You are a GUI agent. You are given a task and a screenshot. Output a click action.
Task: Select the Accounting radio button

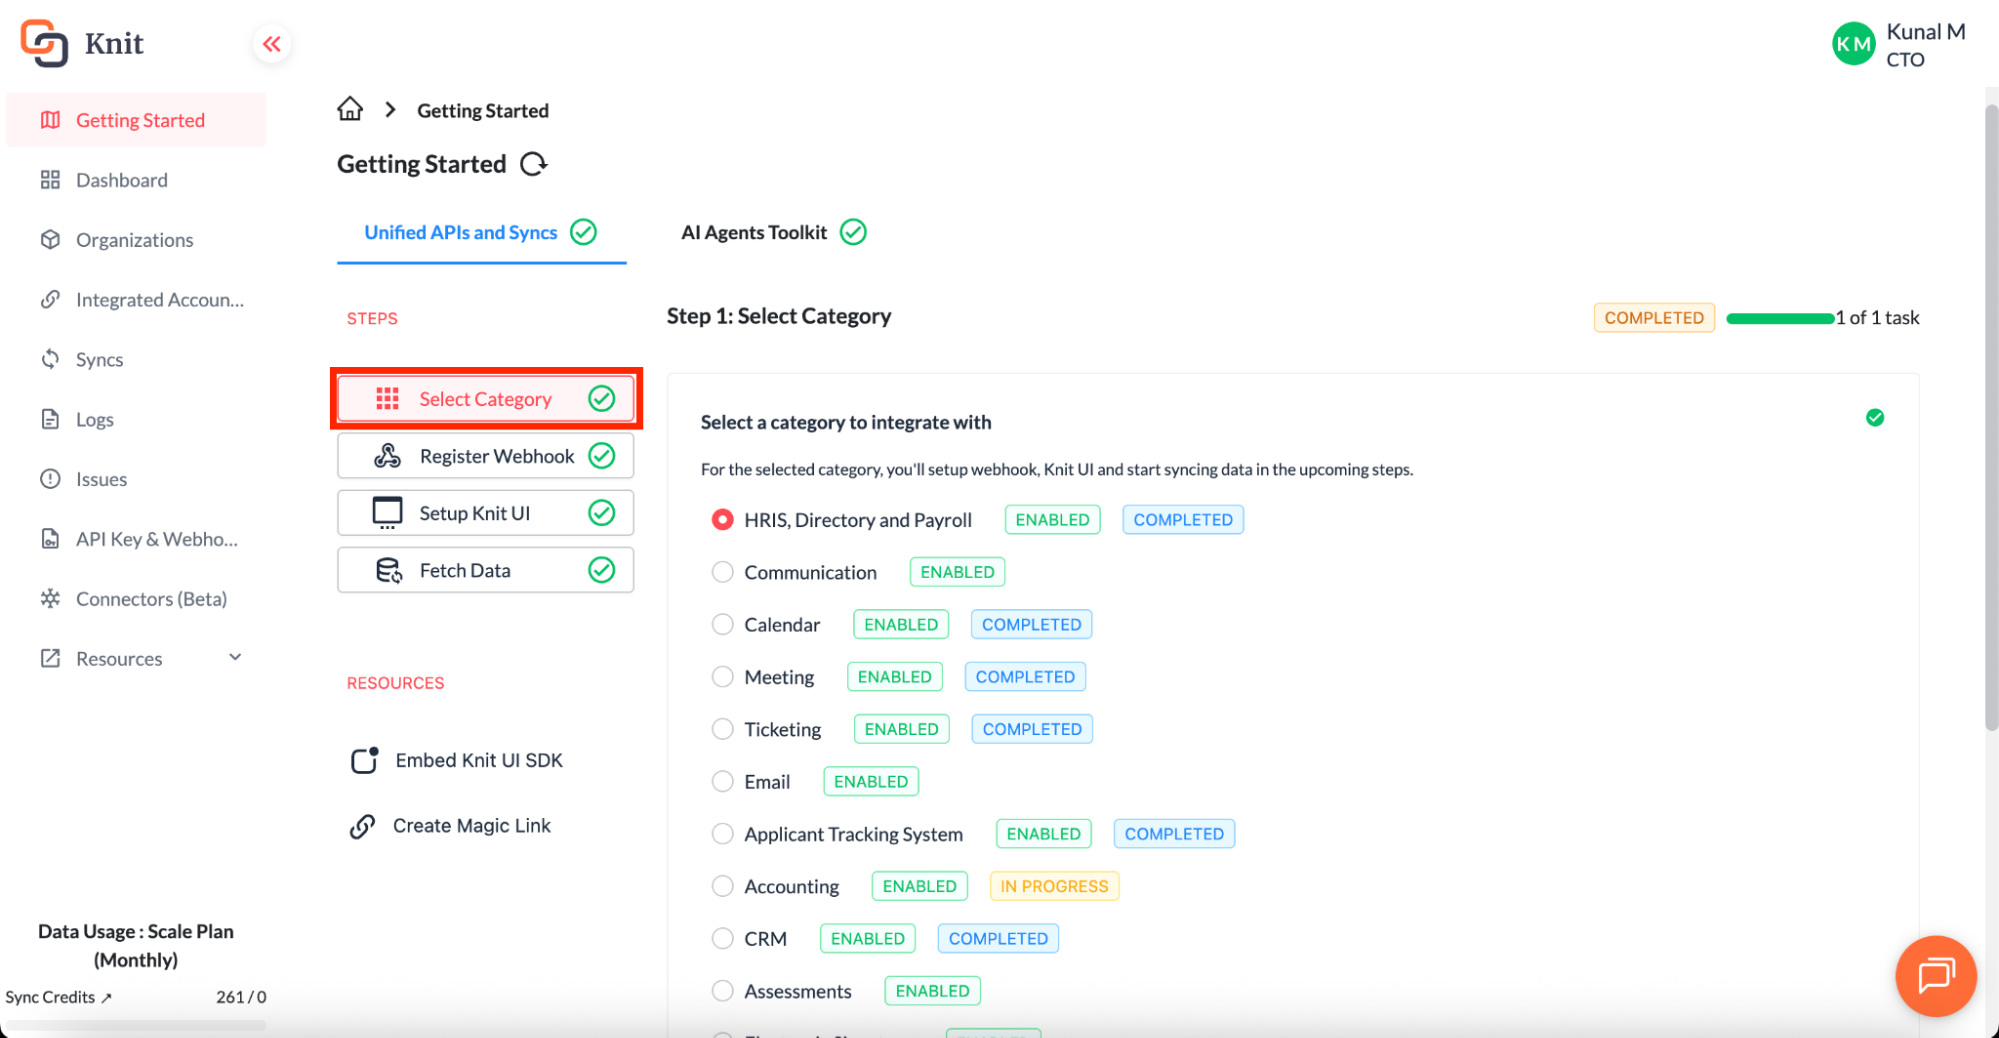[x=722, y=886]
